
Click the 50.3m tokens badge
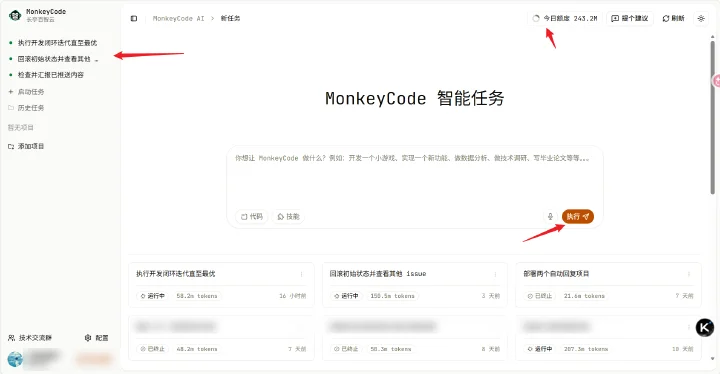(x=391, y=349)
